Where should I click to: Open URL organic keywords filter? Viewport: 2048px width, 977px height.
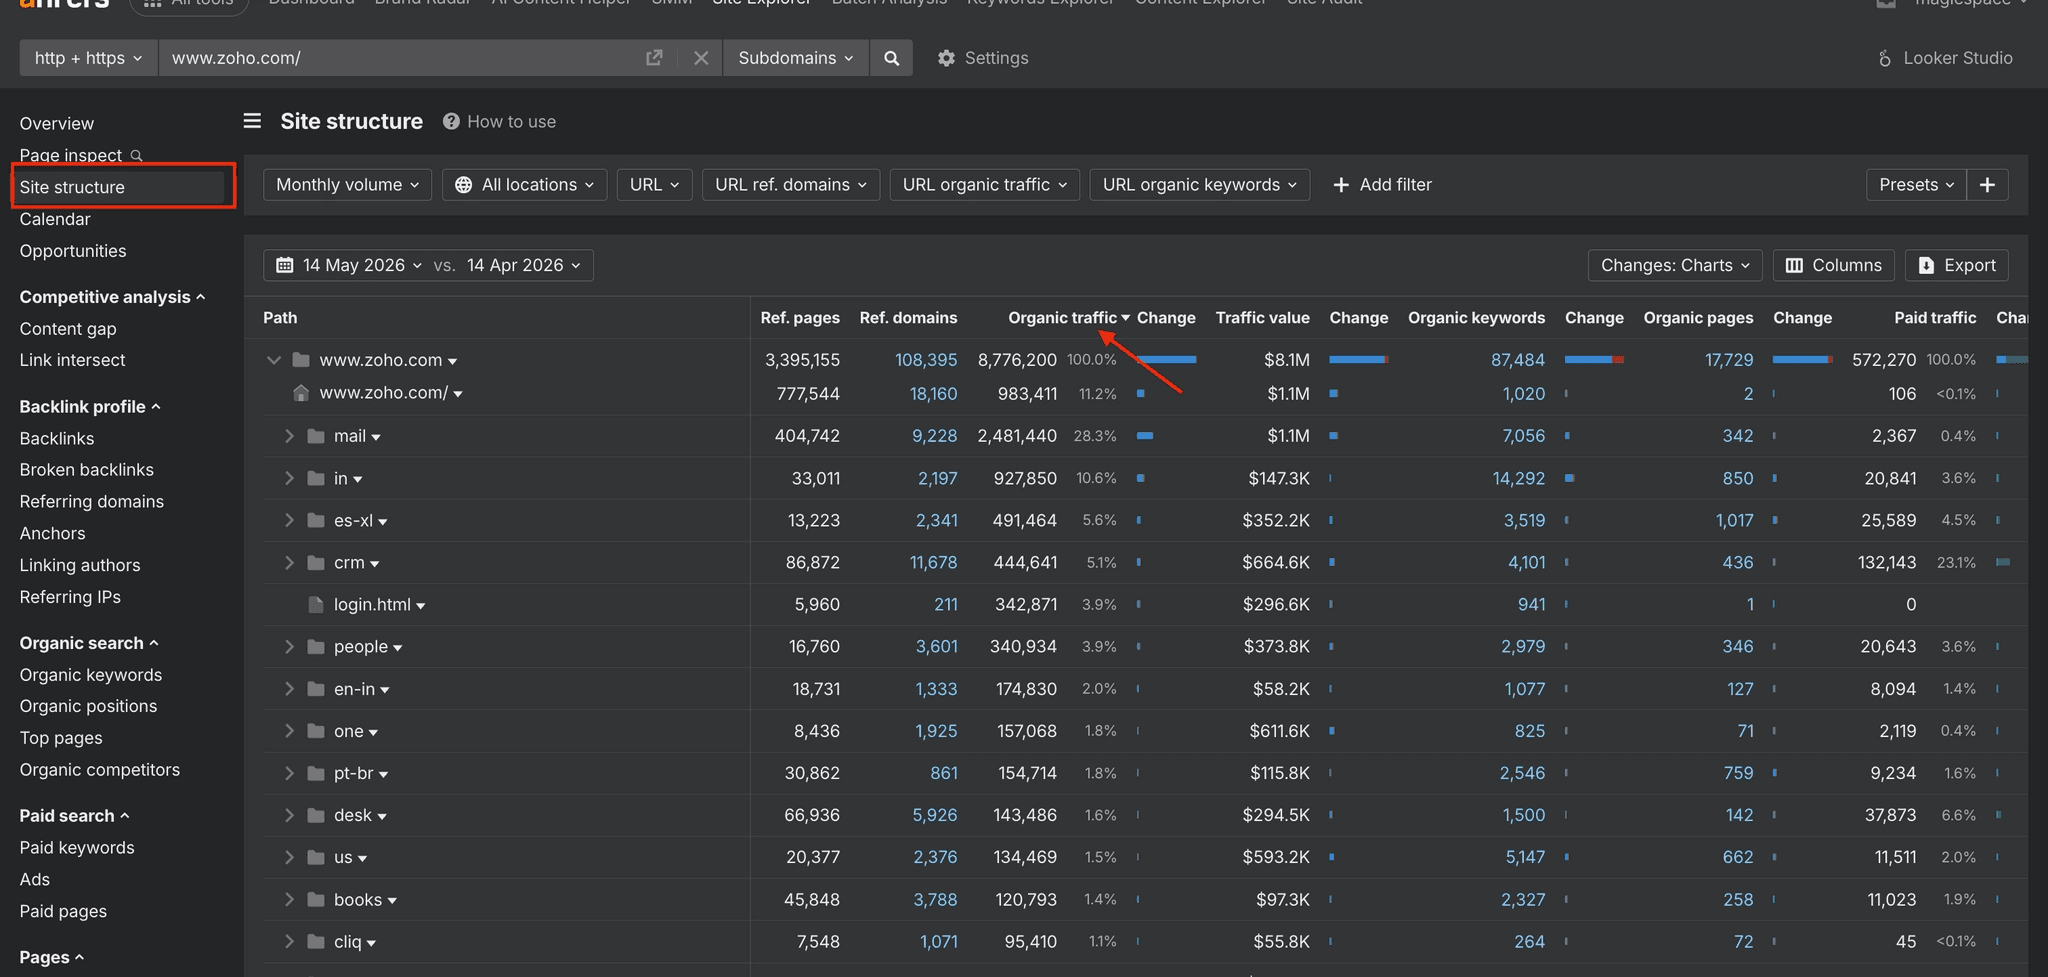pyautogui.click(x=1199, y=185)
